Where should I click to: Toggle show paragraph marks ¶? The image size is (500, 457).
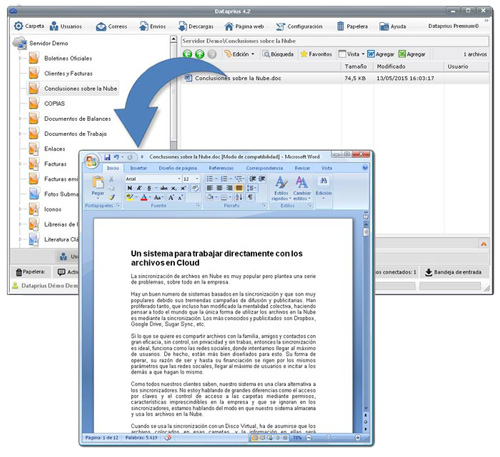tap(250, 197)
